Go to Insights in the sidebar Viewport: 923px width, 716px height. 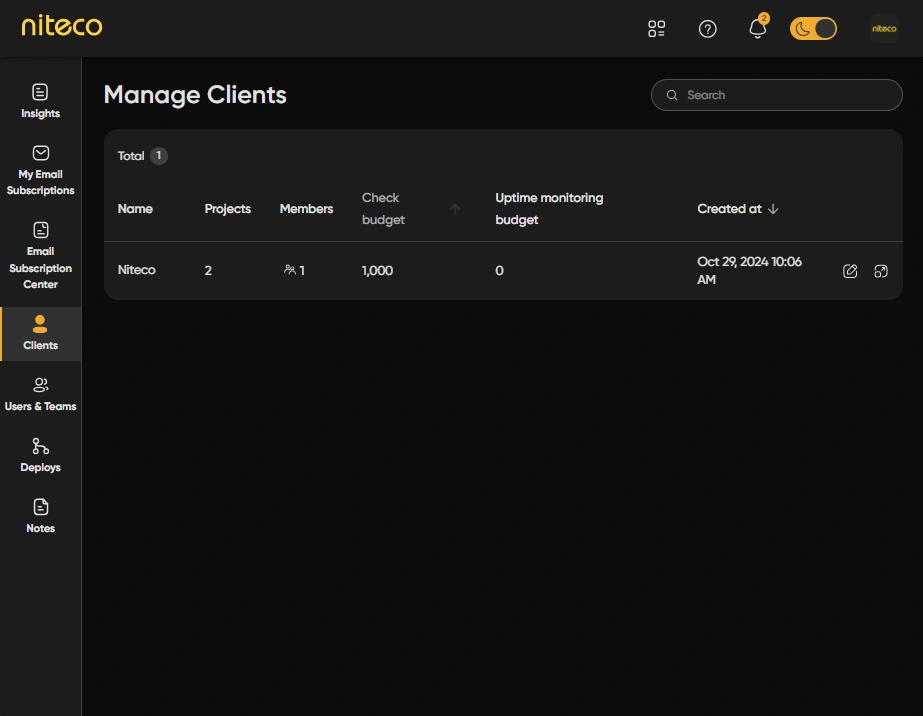[41, 101]
